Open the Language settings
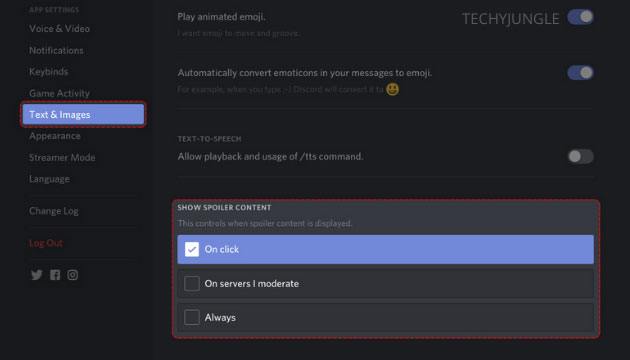Viewport: 630px width, 360px height. click(x=49, y=179)
